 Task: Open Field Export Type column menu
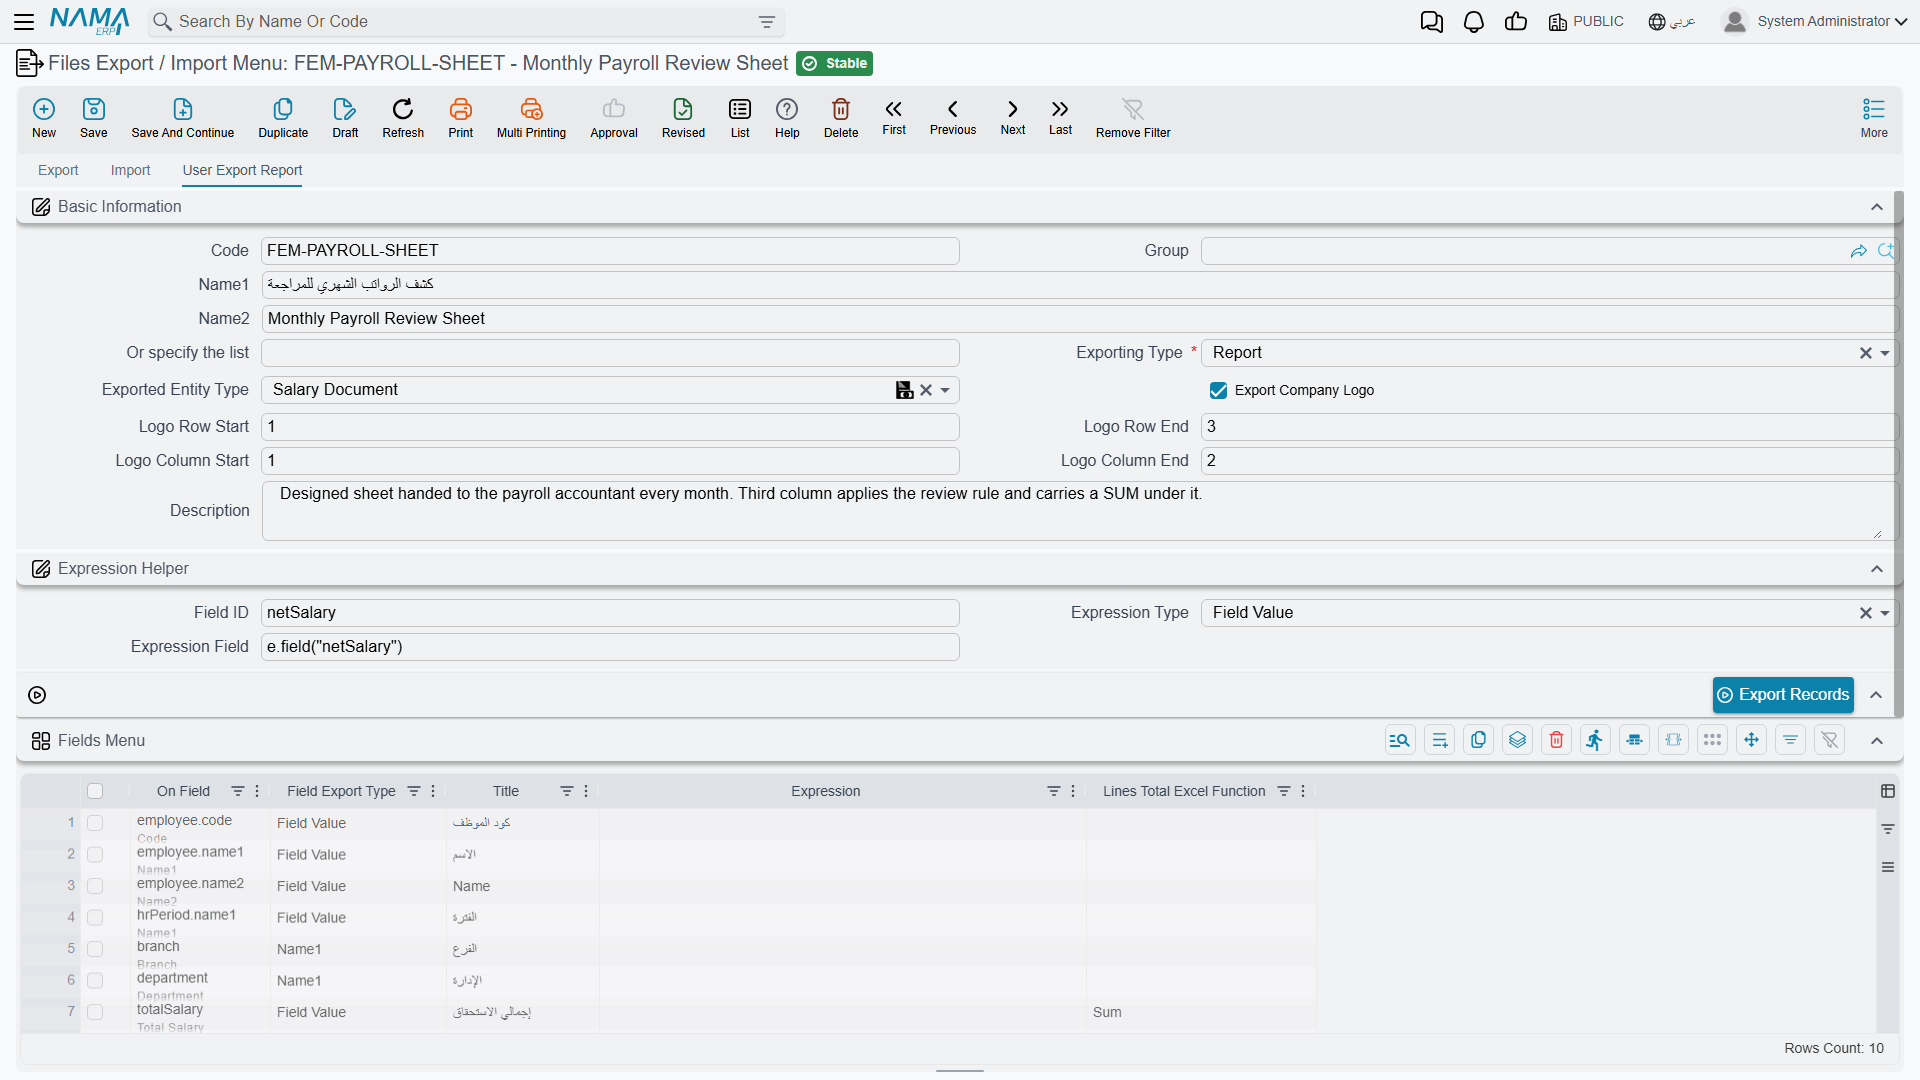[433, 791]
